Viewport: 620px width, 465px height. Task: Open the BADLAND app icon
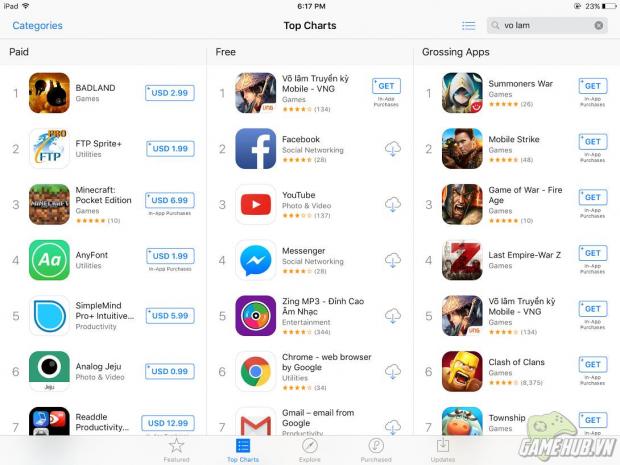coord(49,93)
